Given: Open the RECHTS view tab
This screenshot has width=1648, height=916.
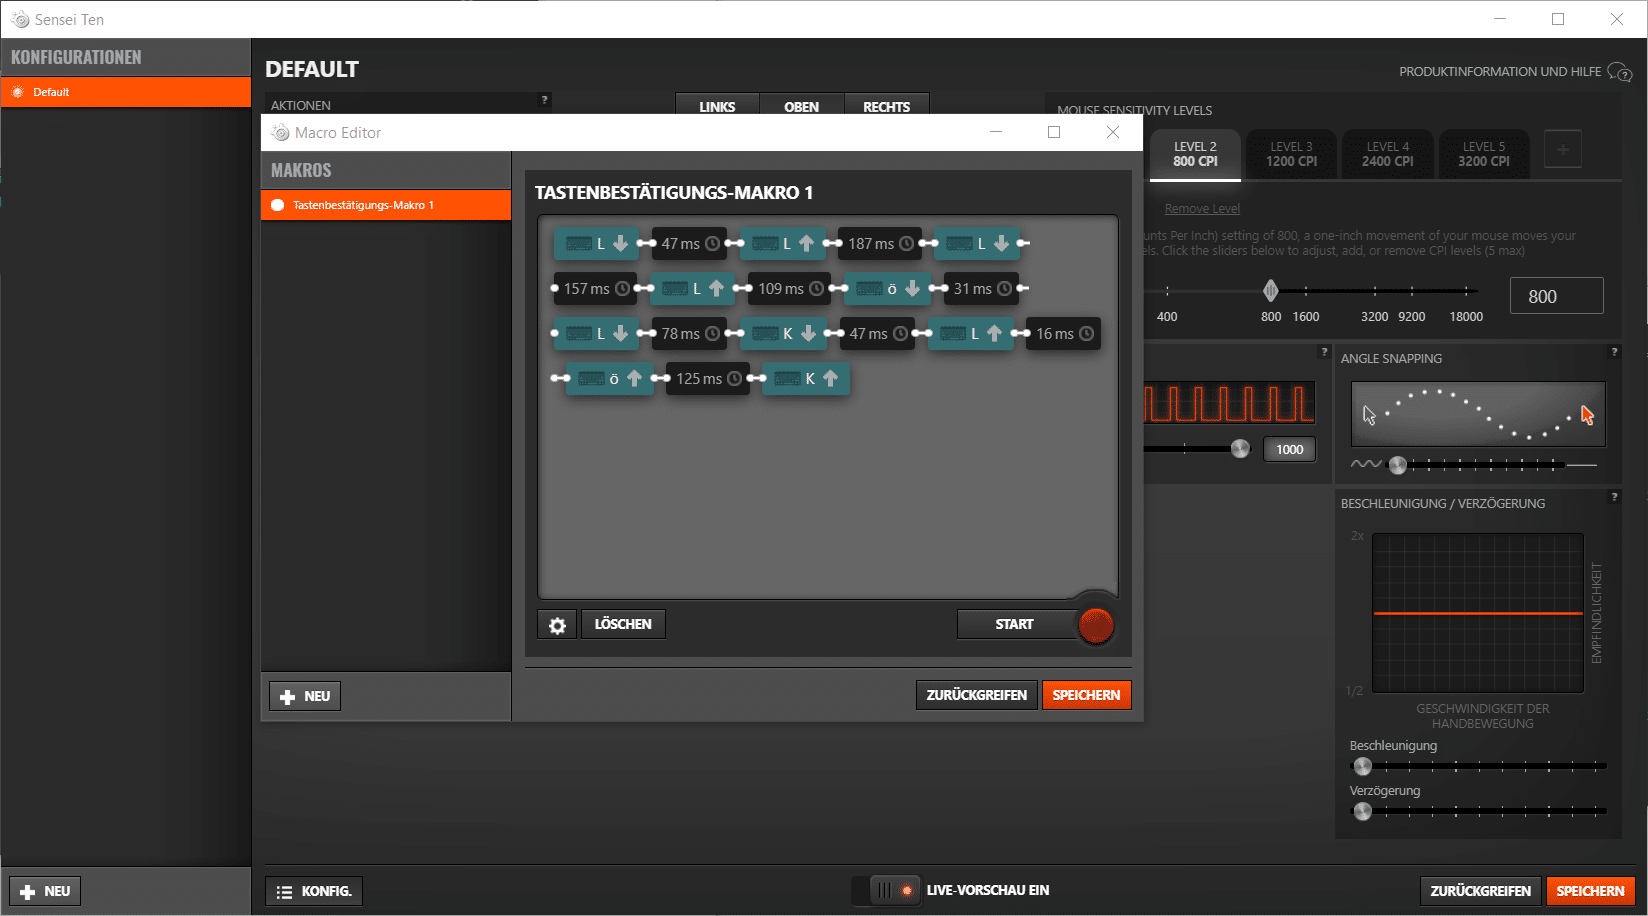Looking at the screenshot, I should pyautogui.click(x=886, y=106).
